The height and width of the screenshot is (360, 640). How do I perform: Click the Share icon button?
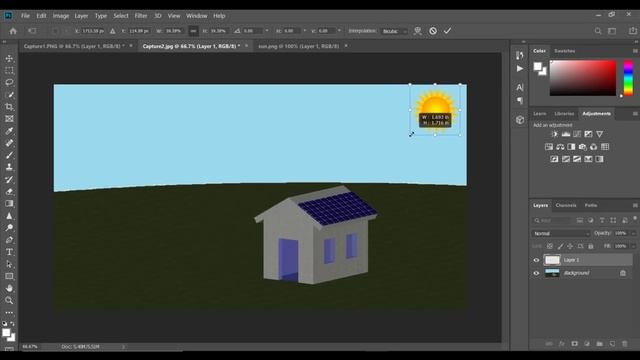click(632, 31)
